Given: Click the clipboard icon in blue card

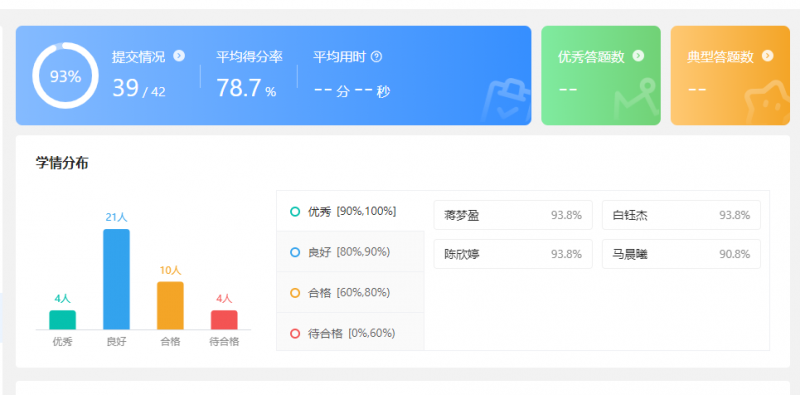Looking at the screenshot, I should coord(506,102).
